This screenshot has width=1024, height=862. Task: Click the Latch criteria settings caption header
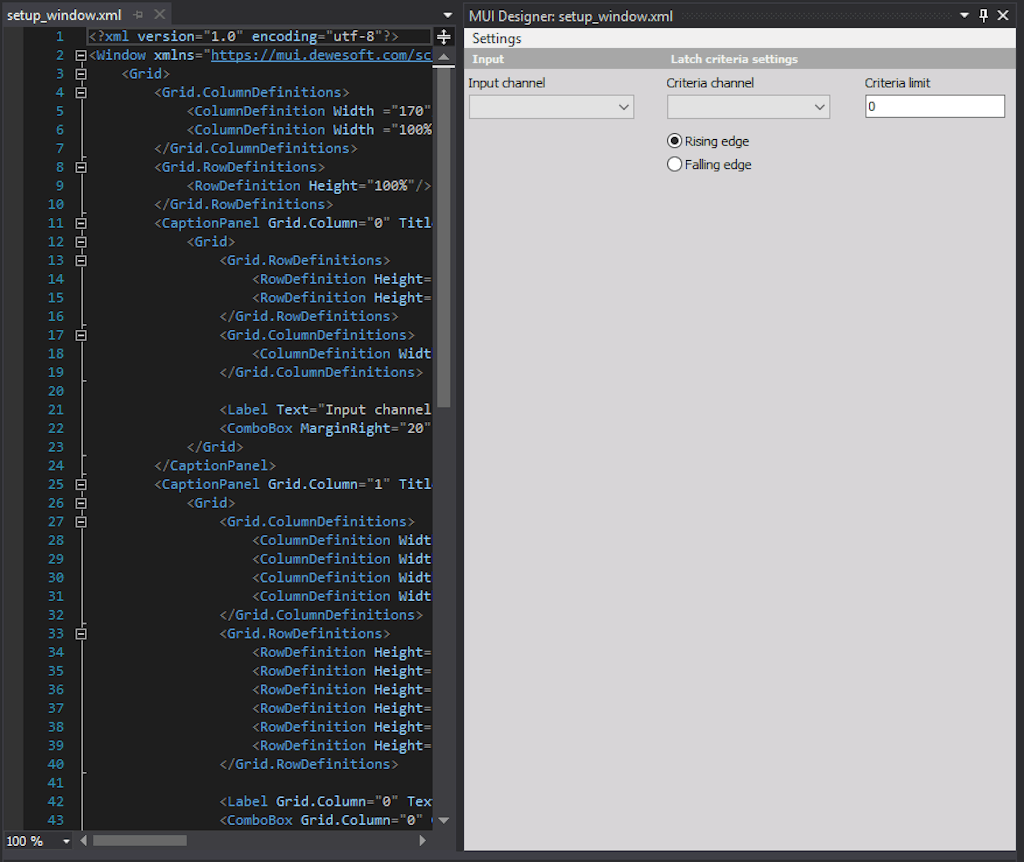734,59
